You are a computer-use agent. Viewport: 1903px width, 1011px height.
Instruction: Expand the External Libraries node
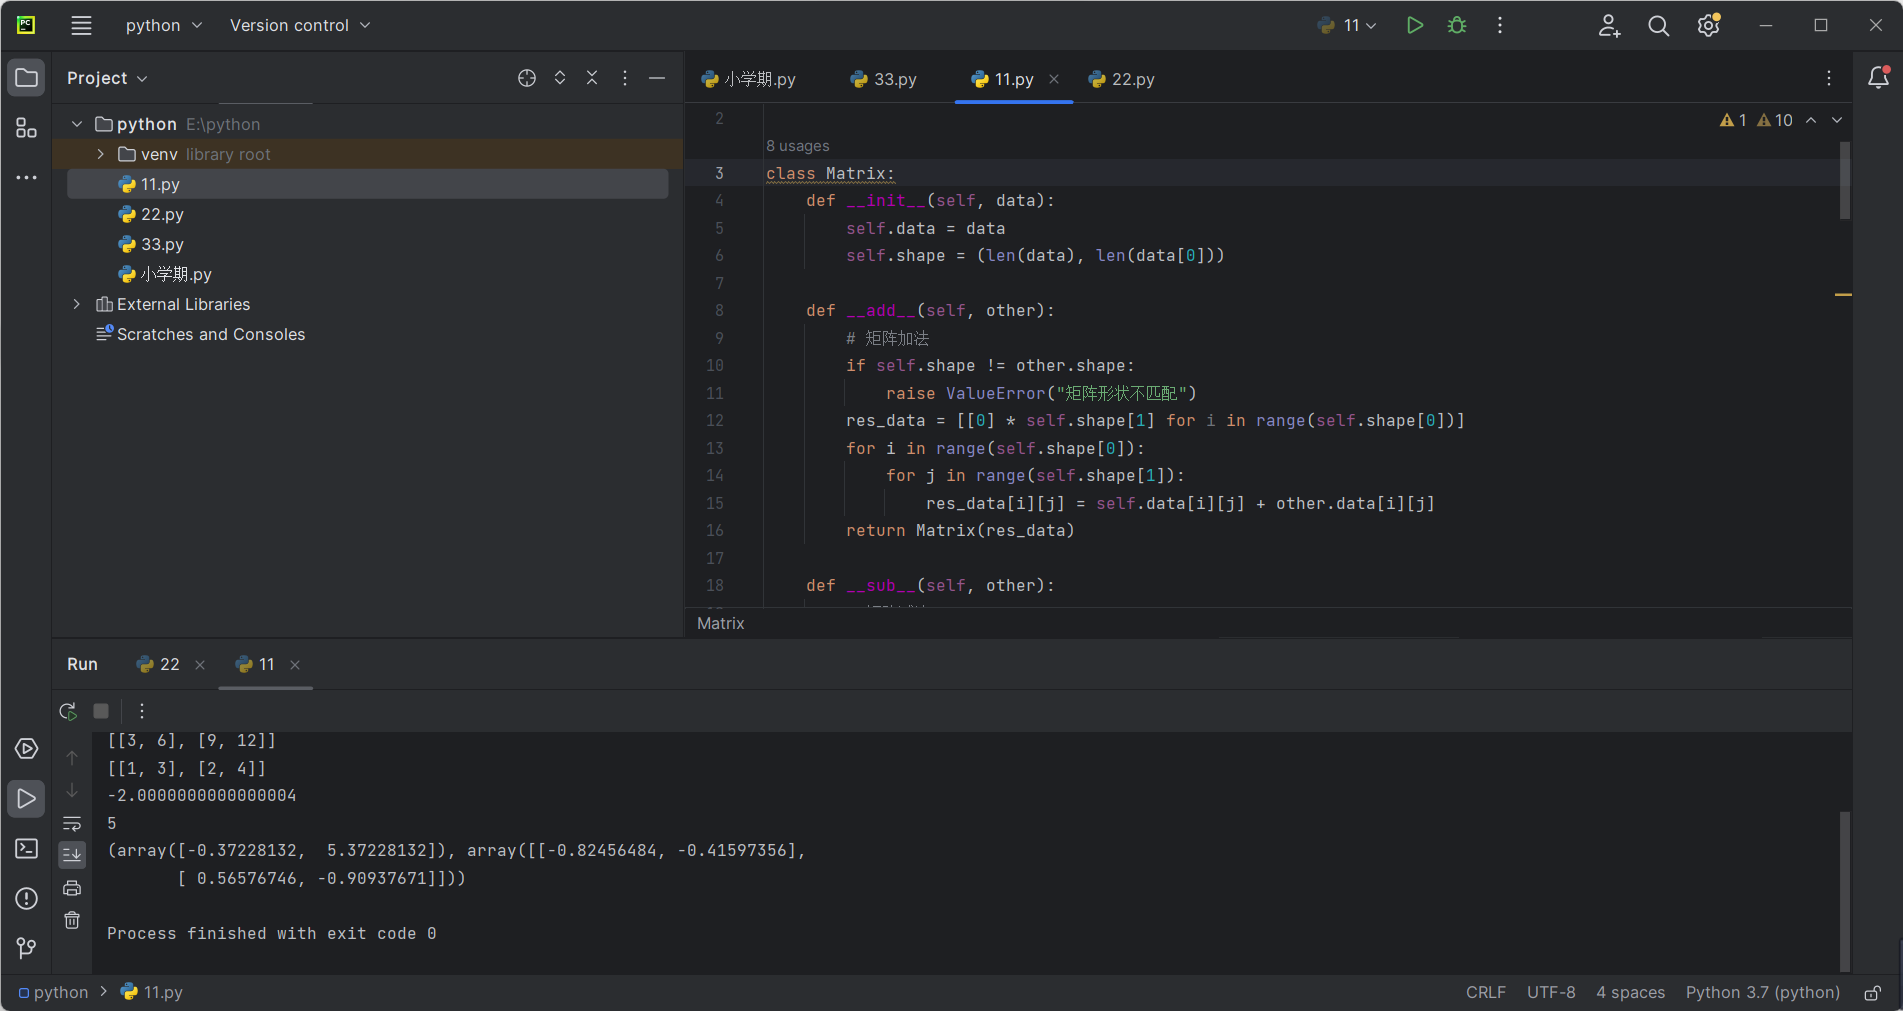click(x=77, y=304)
